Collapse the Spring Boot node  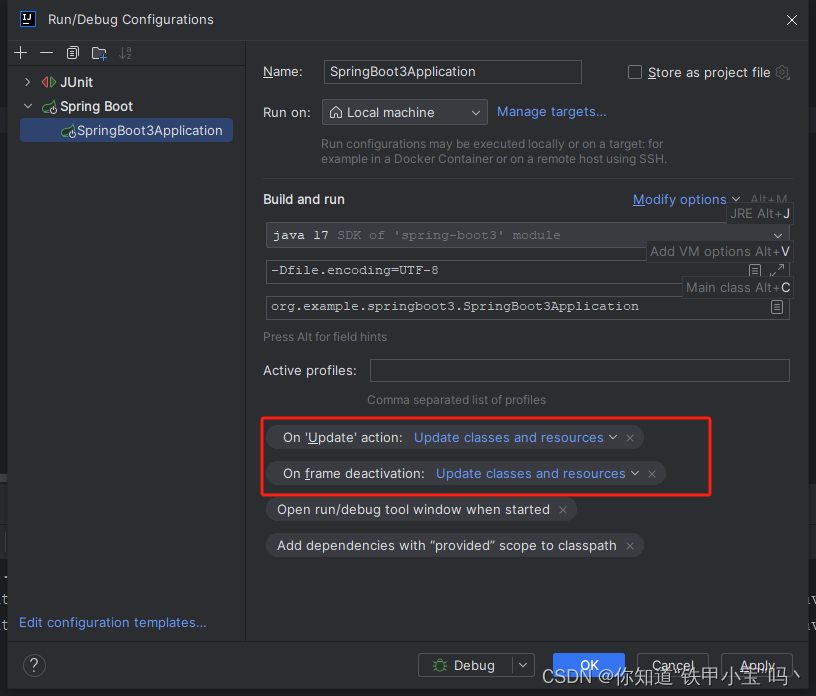(28, 106)
